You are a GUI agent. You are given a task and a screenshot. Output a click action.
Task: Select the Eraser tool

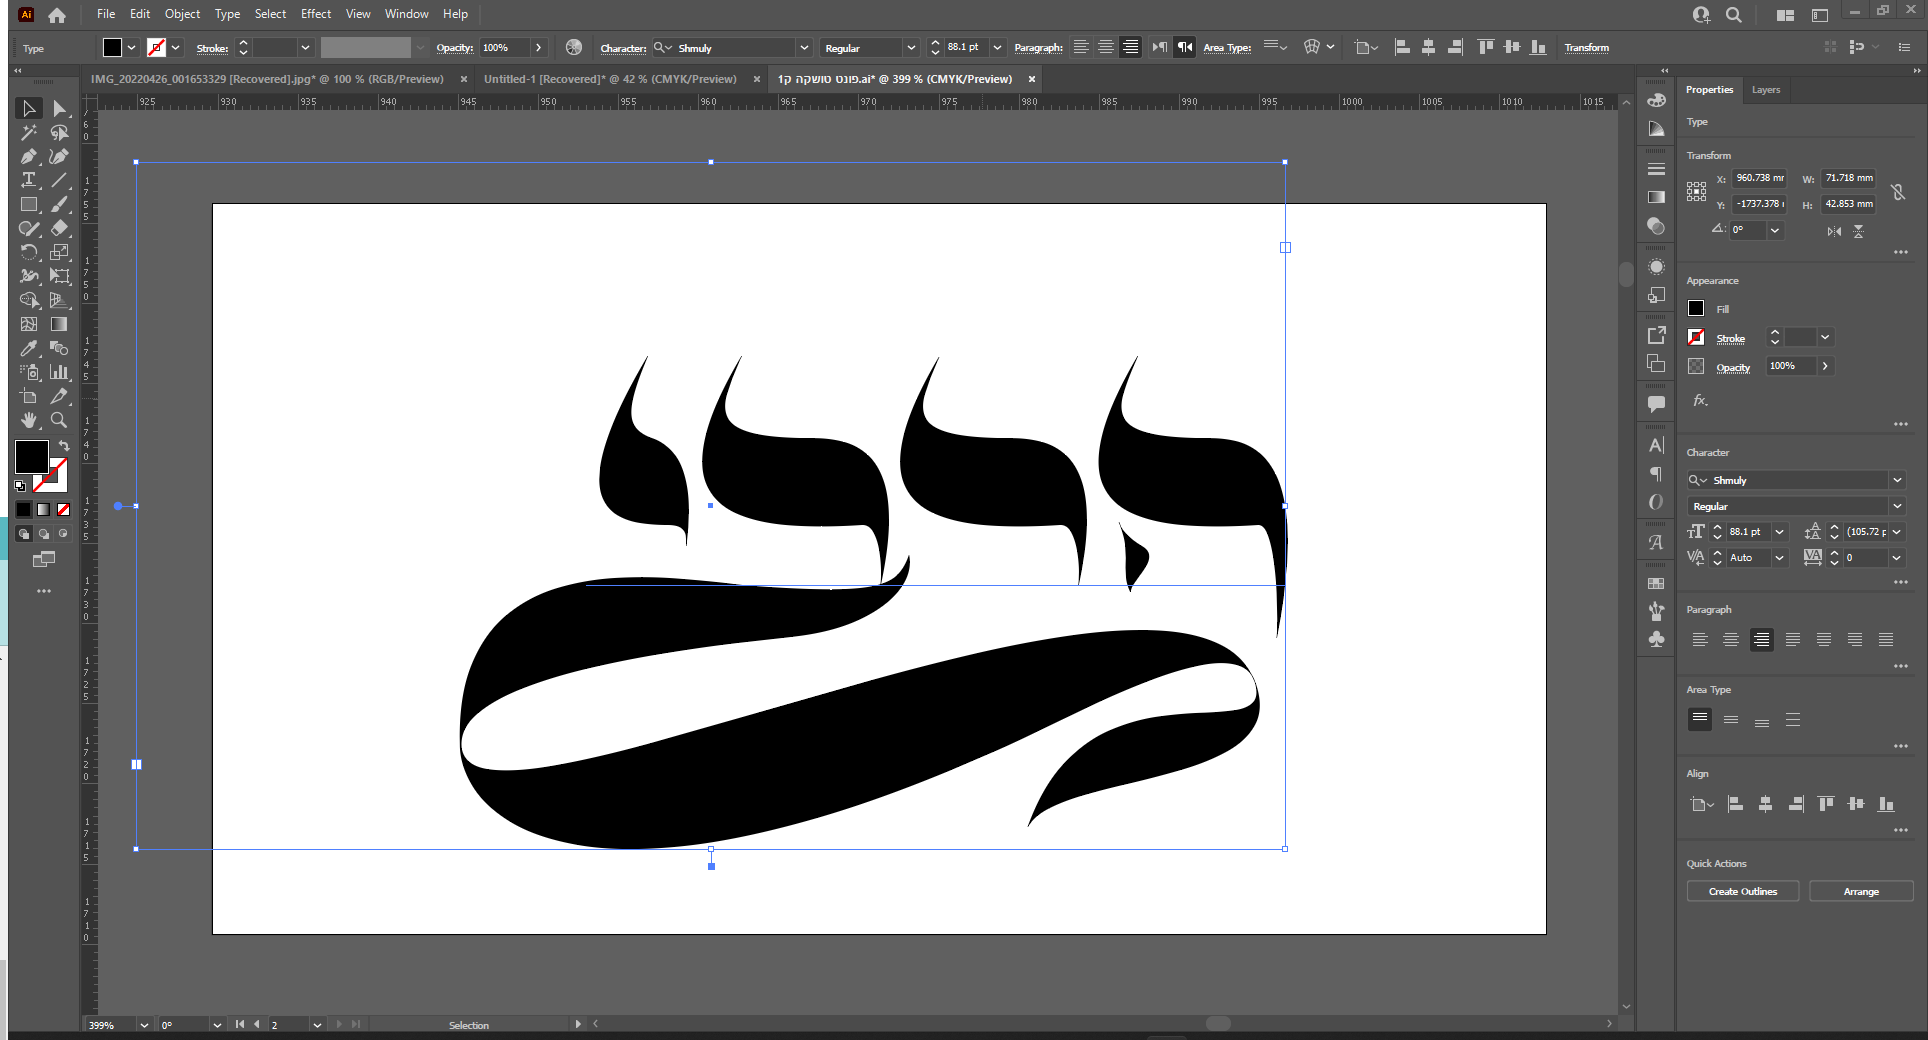click(59, 228)
